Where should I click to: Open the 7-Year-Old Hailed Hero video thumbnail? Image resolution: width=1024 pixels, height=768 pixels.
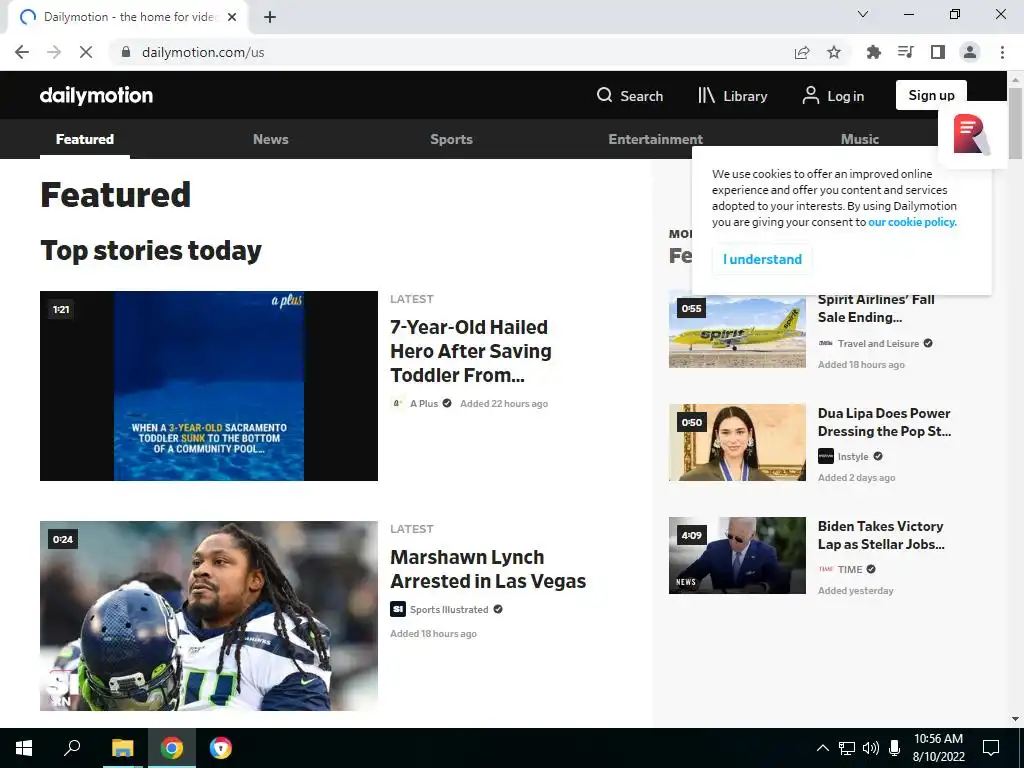[209, 386]
